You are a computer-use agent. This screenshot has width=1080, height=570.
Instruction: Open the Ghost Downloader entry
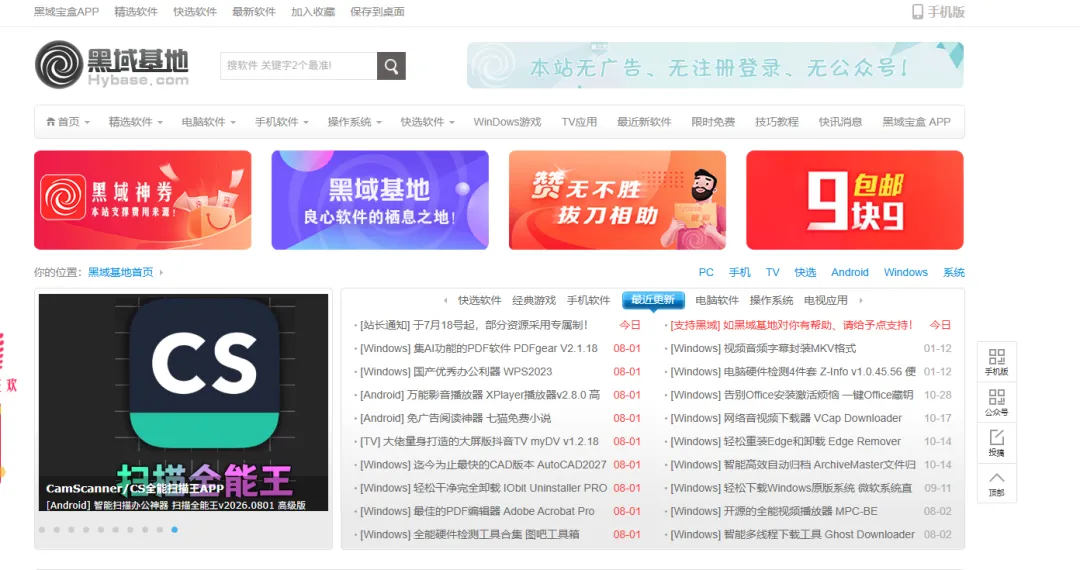tap(792, 534)
